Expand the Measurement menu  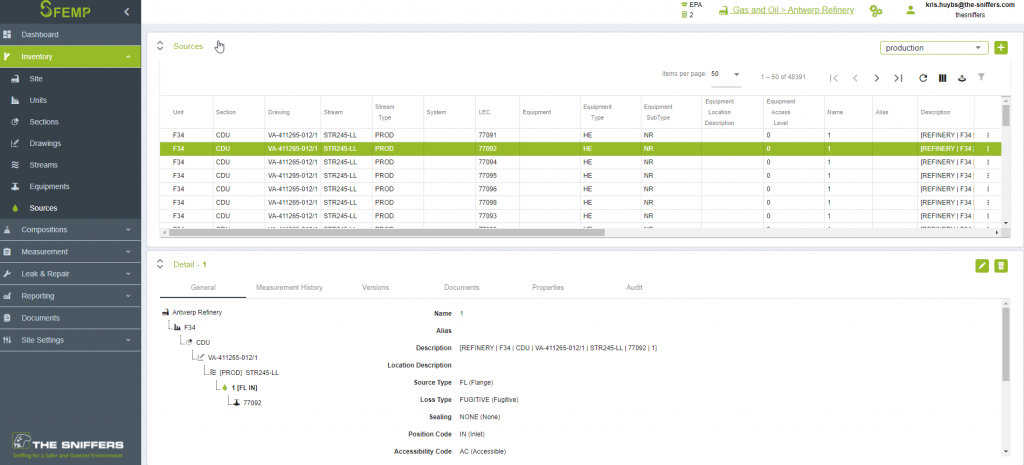70,252
